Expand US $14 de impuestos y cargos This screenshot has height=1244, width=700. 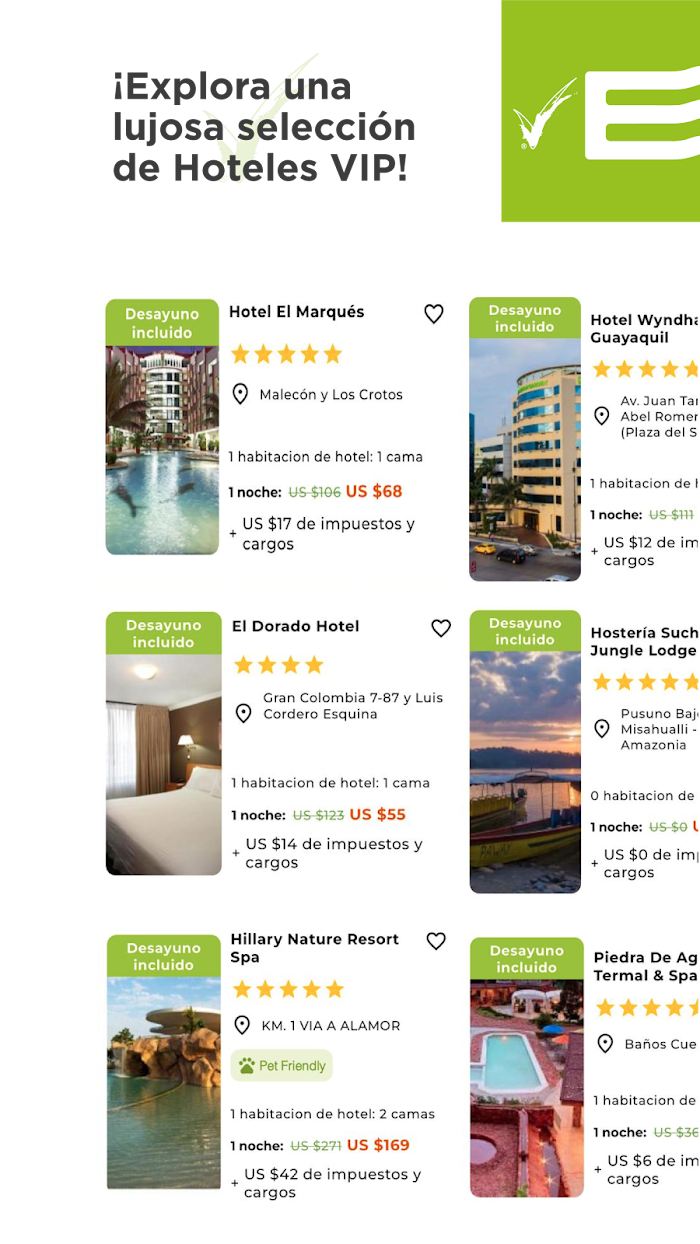[327, 853]
